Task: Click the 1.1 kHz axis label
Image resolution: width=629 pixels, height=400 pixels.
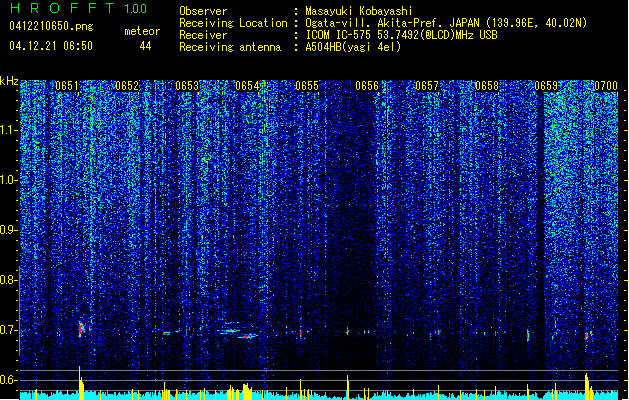Action: [9, 130]
